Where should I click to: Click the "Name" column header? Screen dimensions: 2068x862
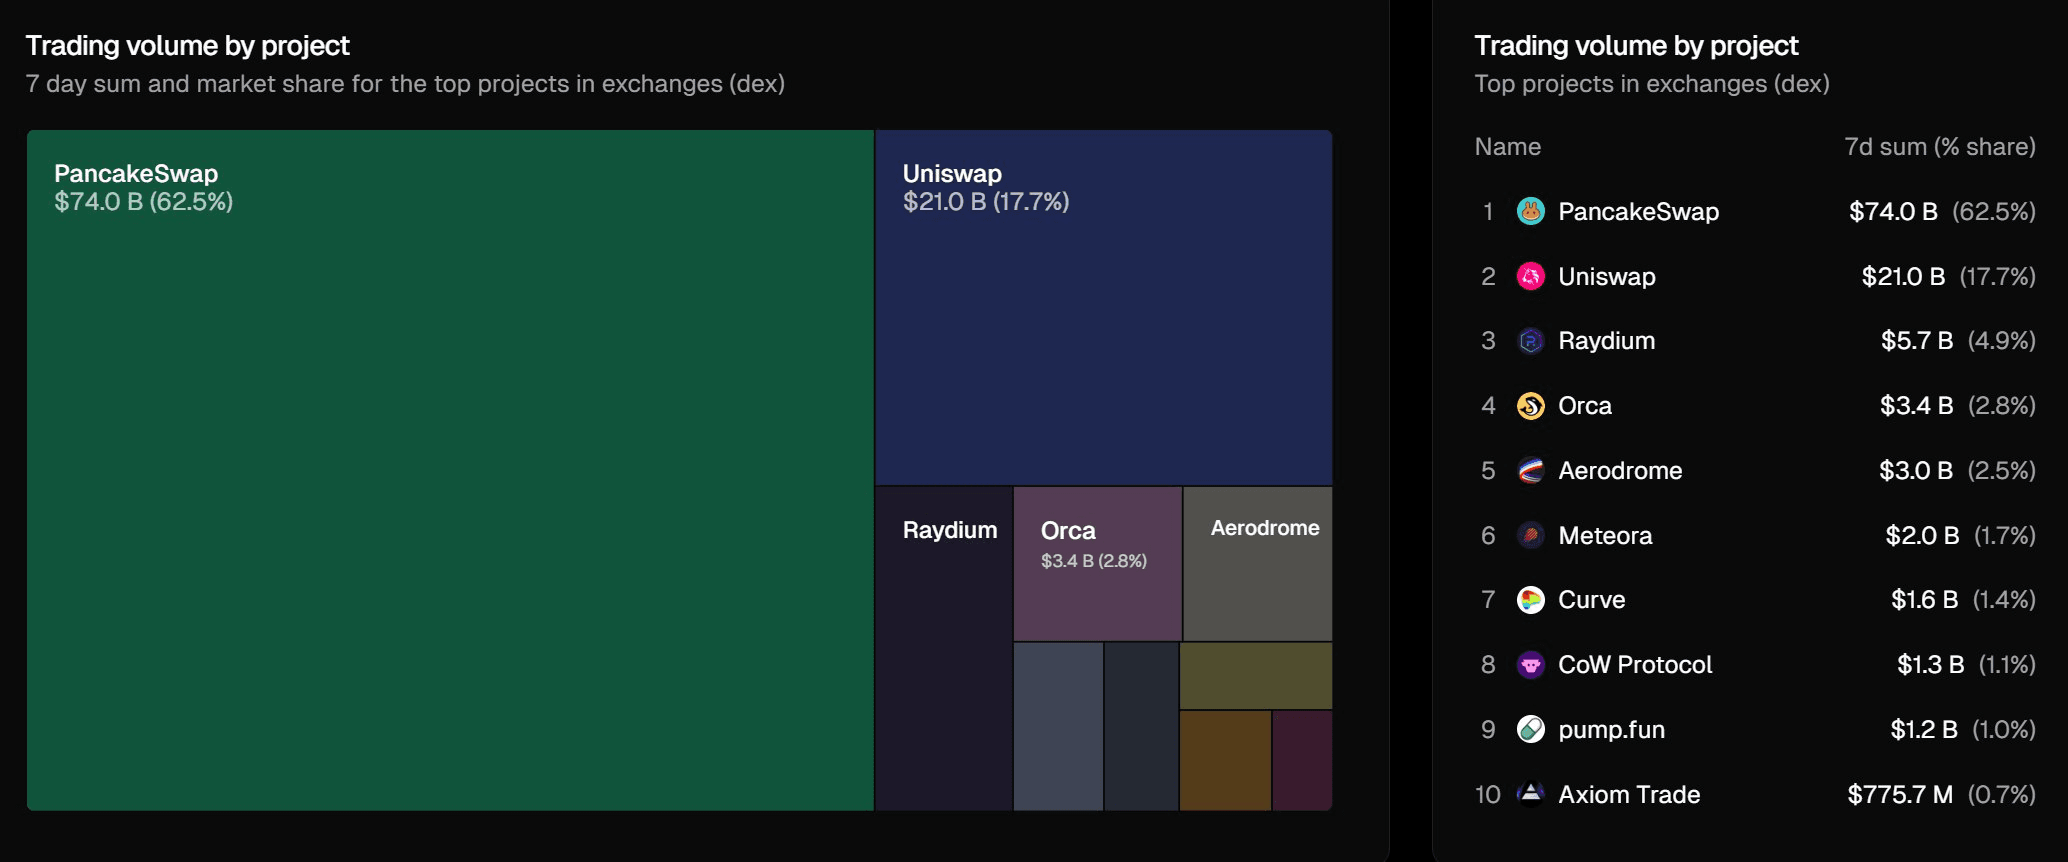[x=1507, y=147]
